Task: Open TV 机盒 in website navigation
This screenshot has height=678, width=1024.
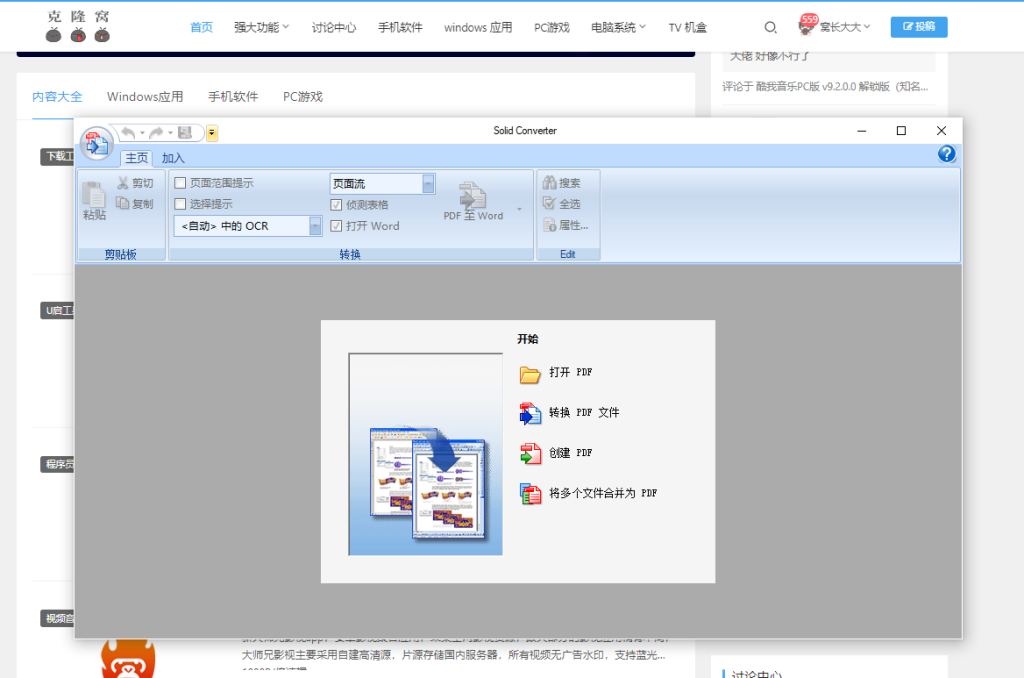Action: (688, 27)
